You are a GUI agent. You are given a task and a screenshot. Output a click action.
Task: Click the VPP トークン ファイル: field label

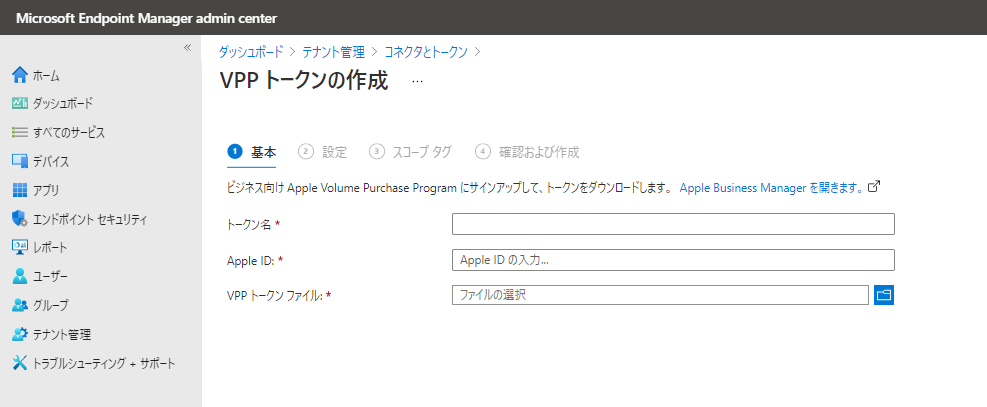[x=274, y=295]
